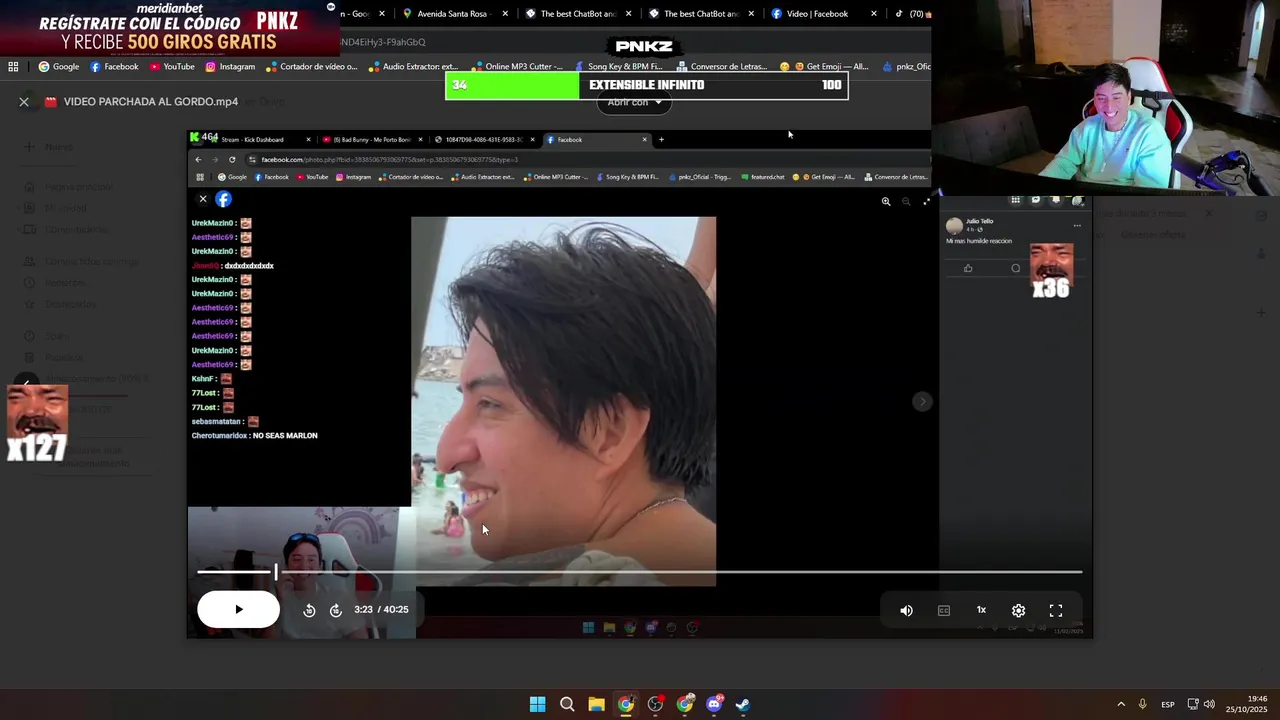Open Discord from the taskbar
The width and height of the screenshot is (1280, 720).
coord(714,704)
